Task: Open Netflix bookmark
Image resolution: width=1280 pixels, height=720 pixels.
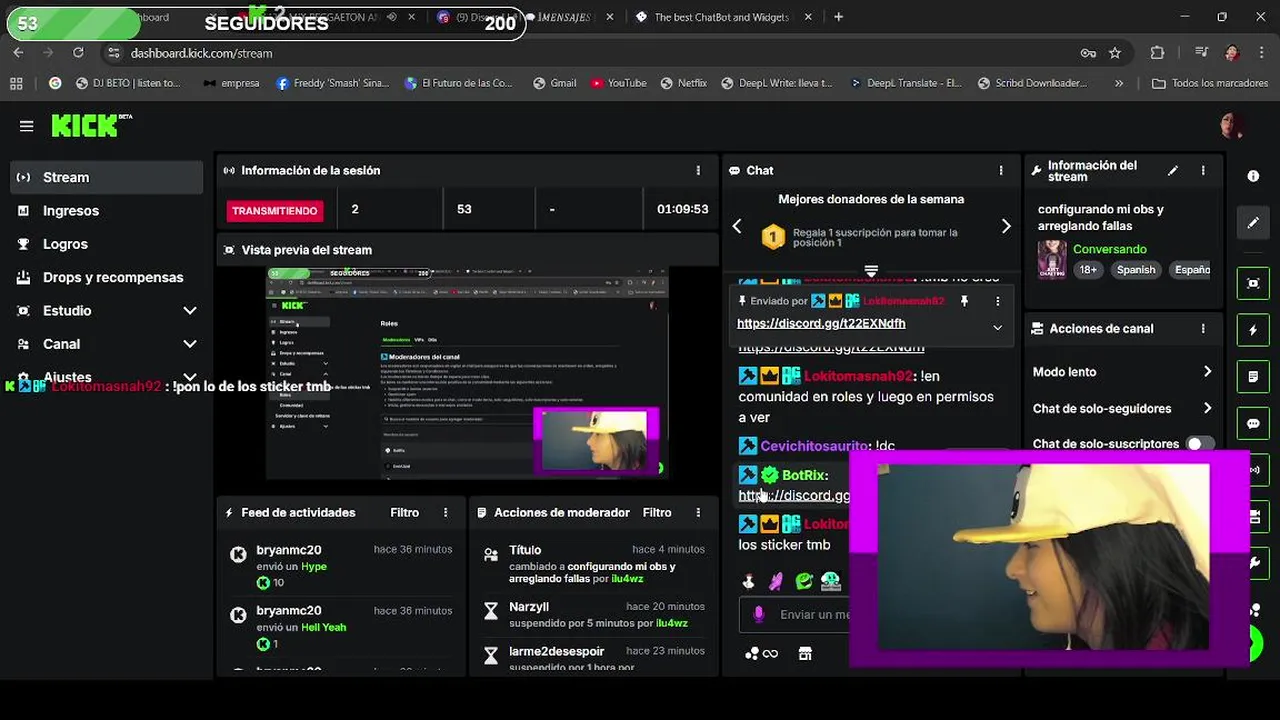Action: click(x=683, y=84)
